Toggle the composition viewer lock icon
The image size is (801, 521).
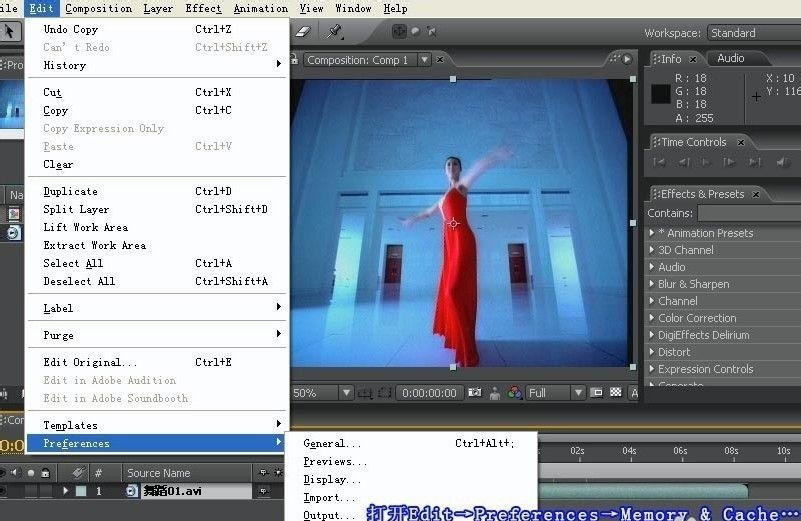pos(296,60)
